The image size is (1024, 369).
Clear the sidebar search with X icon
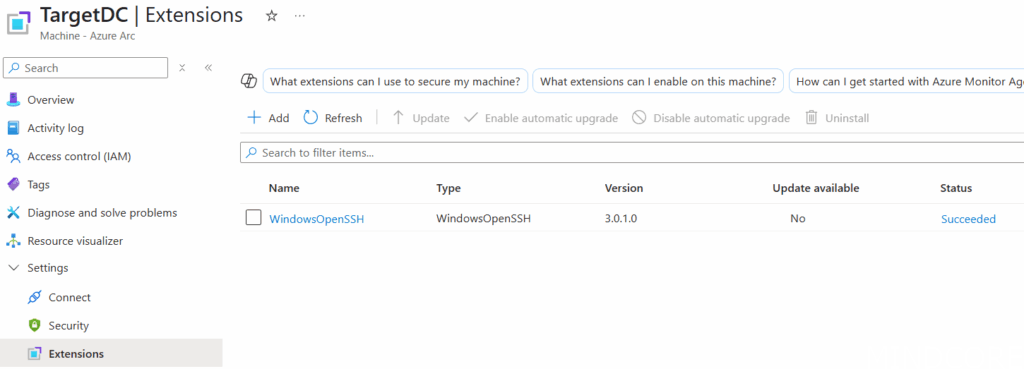click(x=183, y=68)
